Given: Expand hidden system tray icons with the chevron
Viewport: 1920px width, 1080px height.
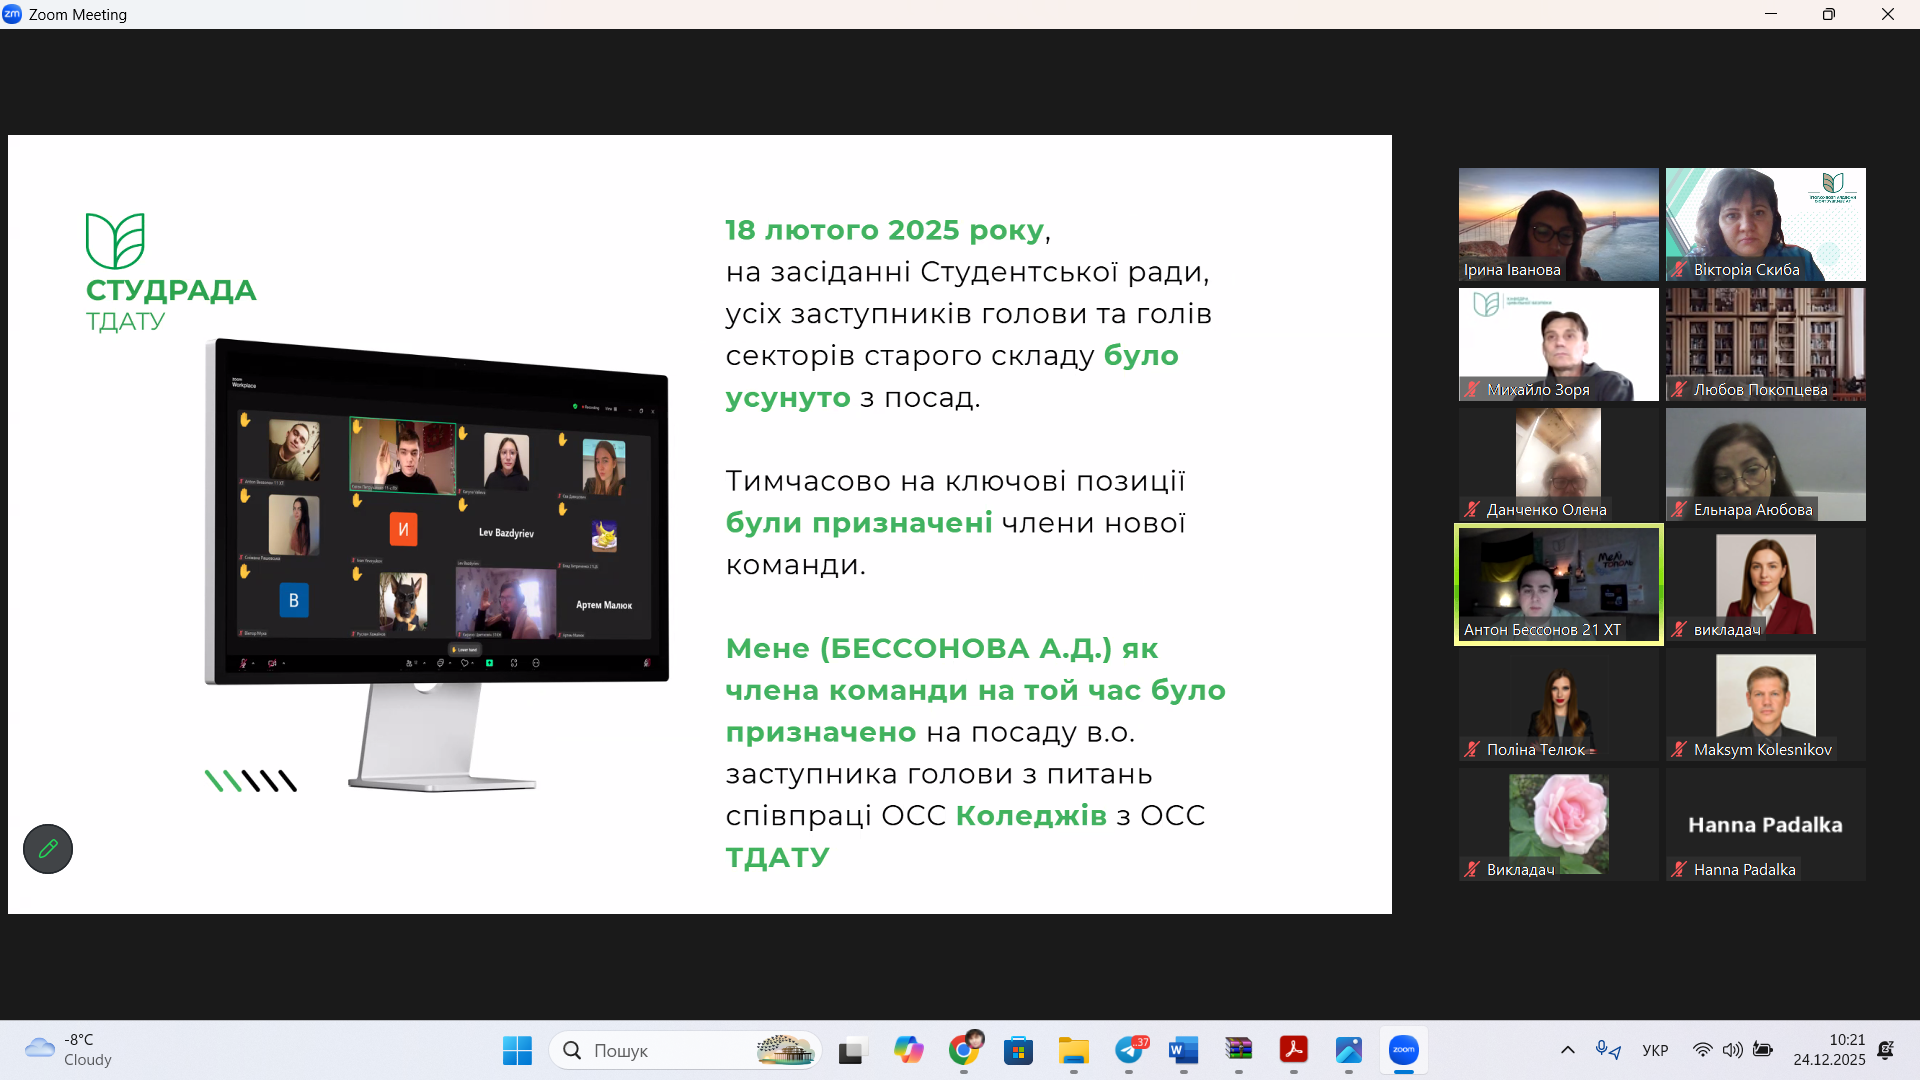Looking at the screenshot, I should pyautogui.click(x=1567, y=1050).
